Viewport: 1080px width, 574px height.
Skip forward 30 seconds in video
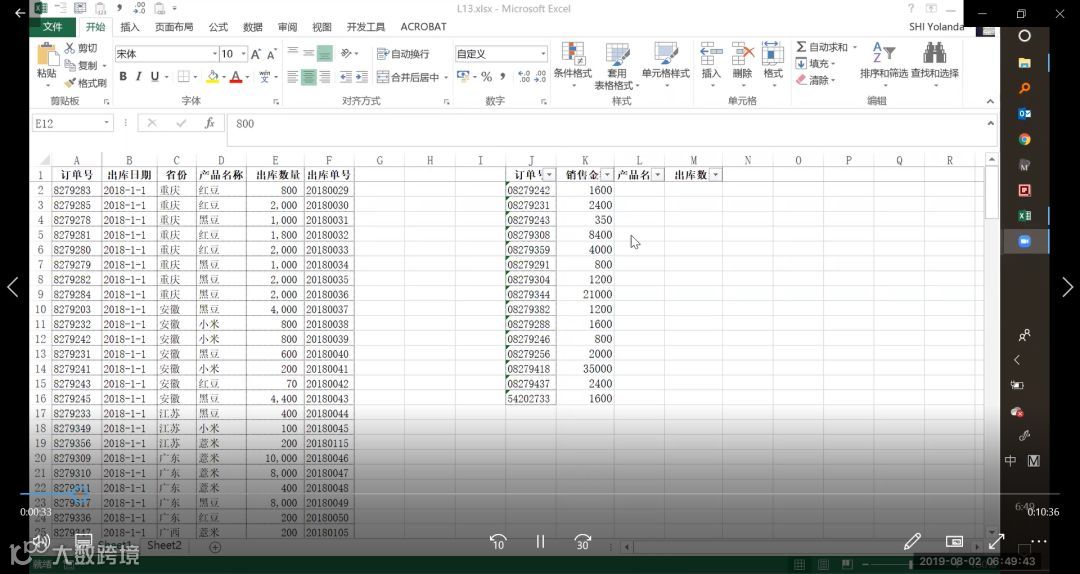point(583,542)
